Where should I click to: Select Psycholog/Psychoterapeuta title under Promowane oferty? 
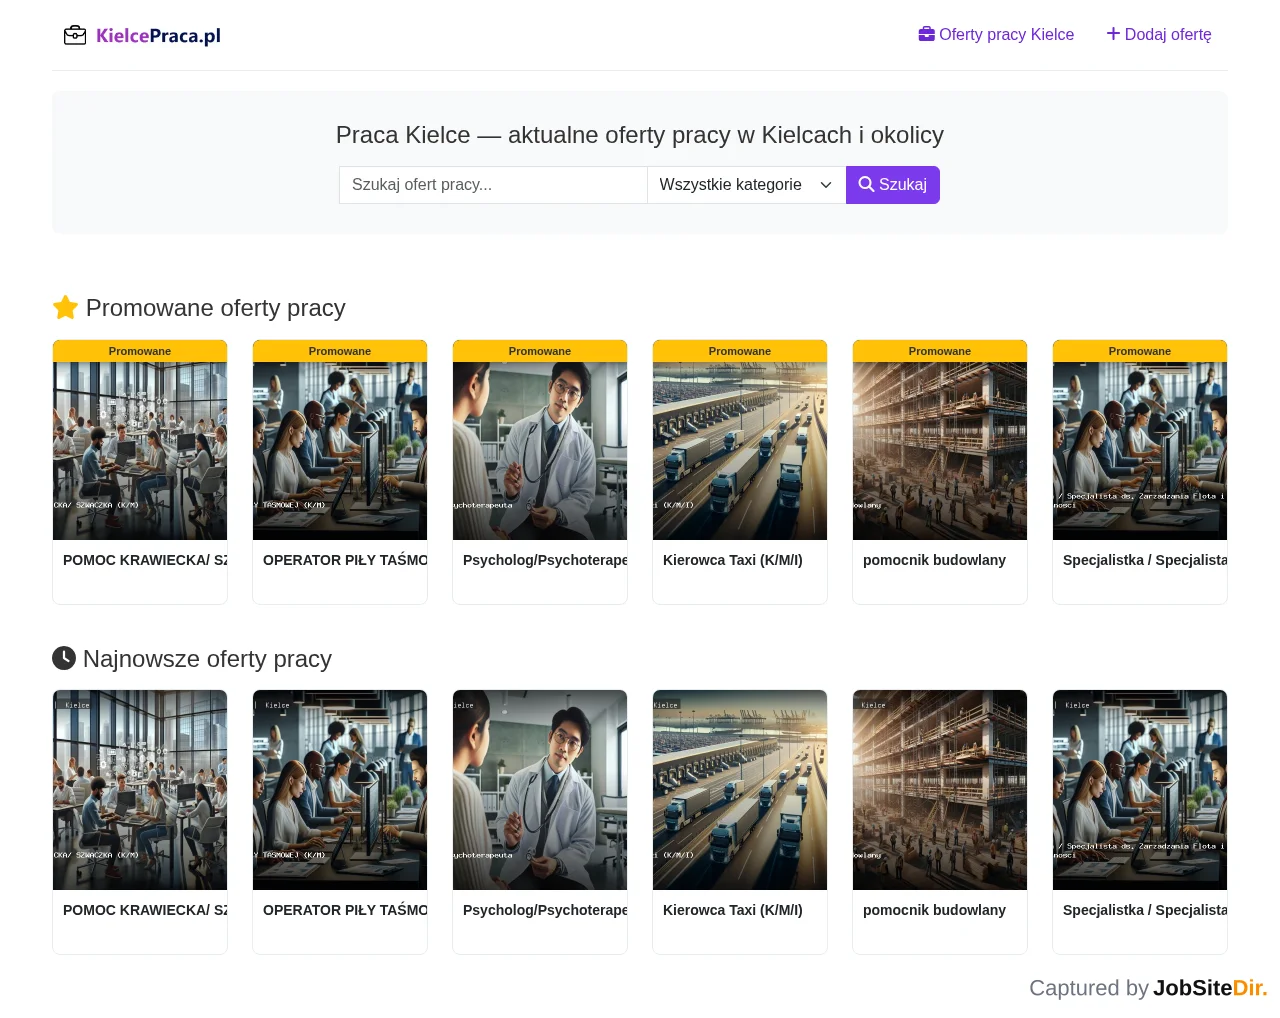(545, 560)
